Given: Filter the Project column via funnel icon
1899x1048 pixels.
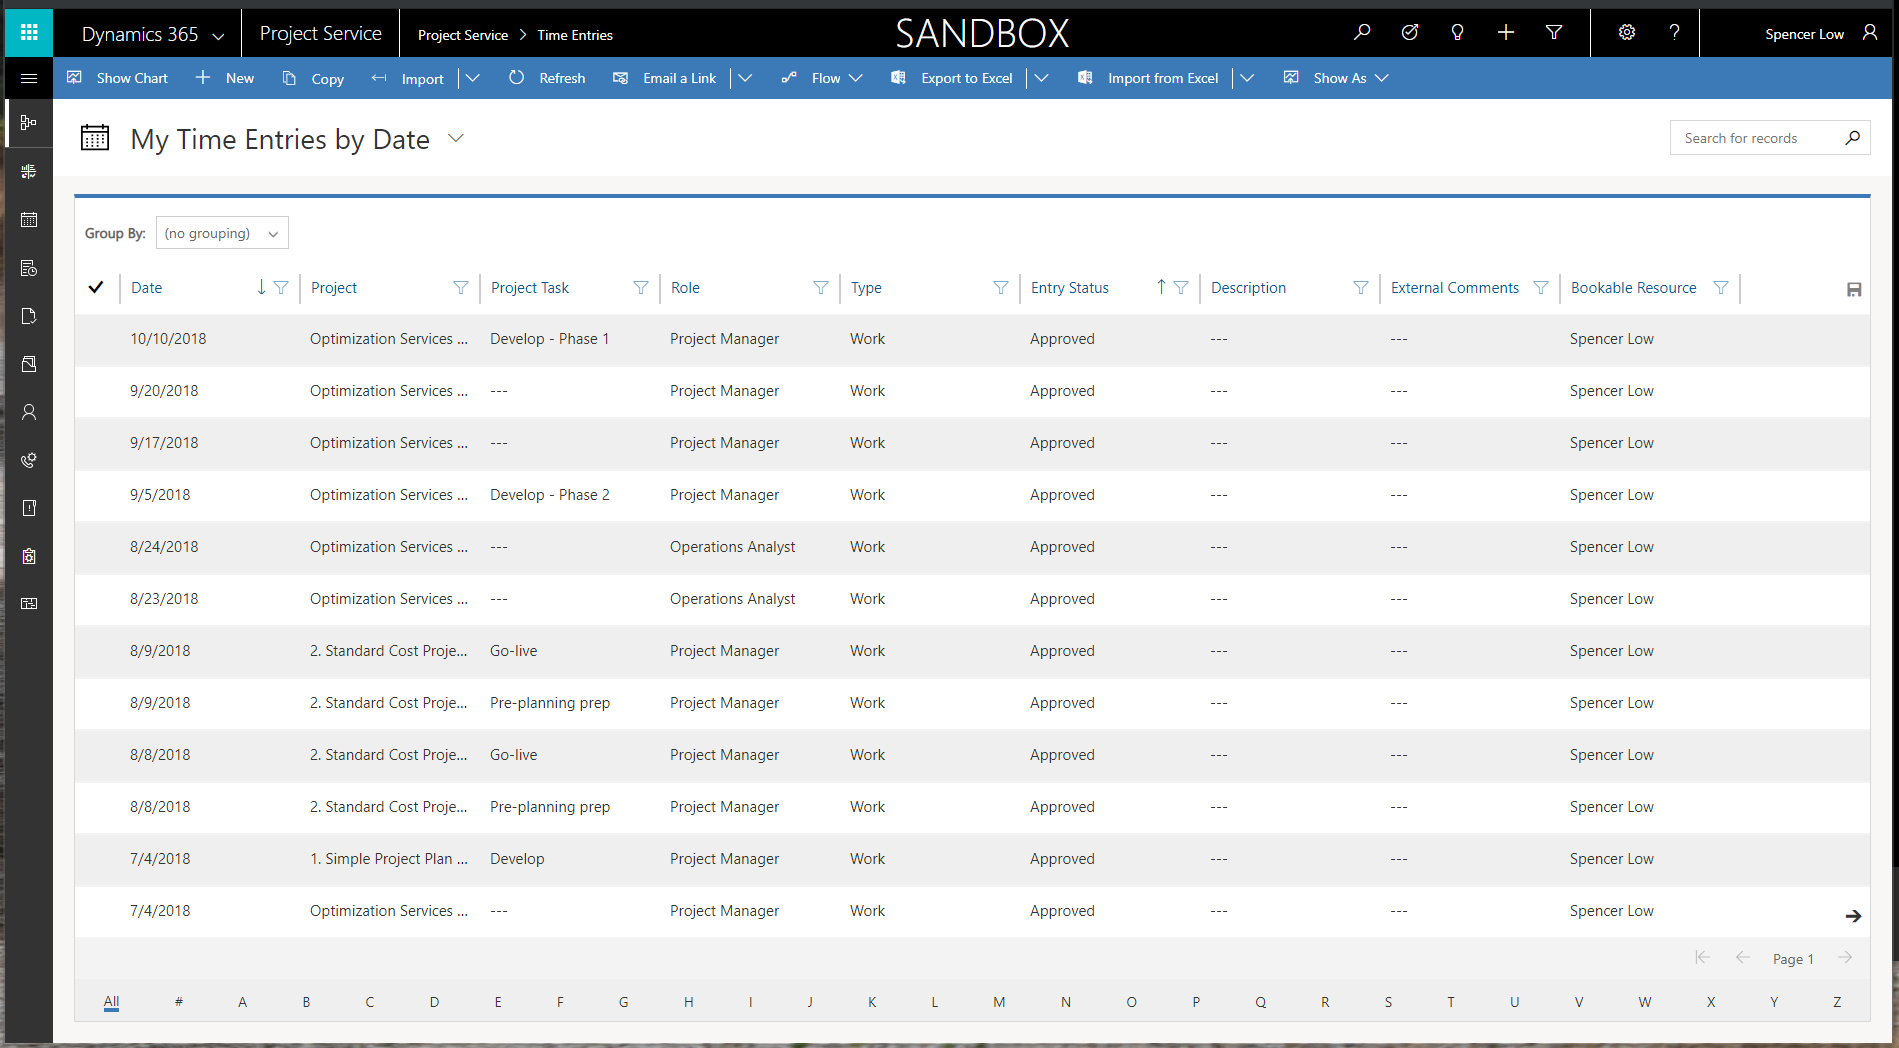Looking at the screenshot, I should (461, 288).
